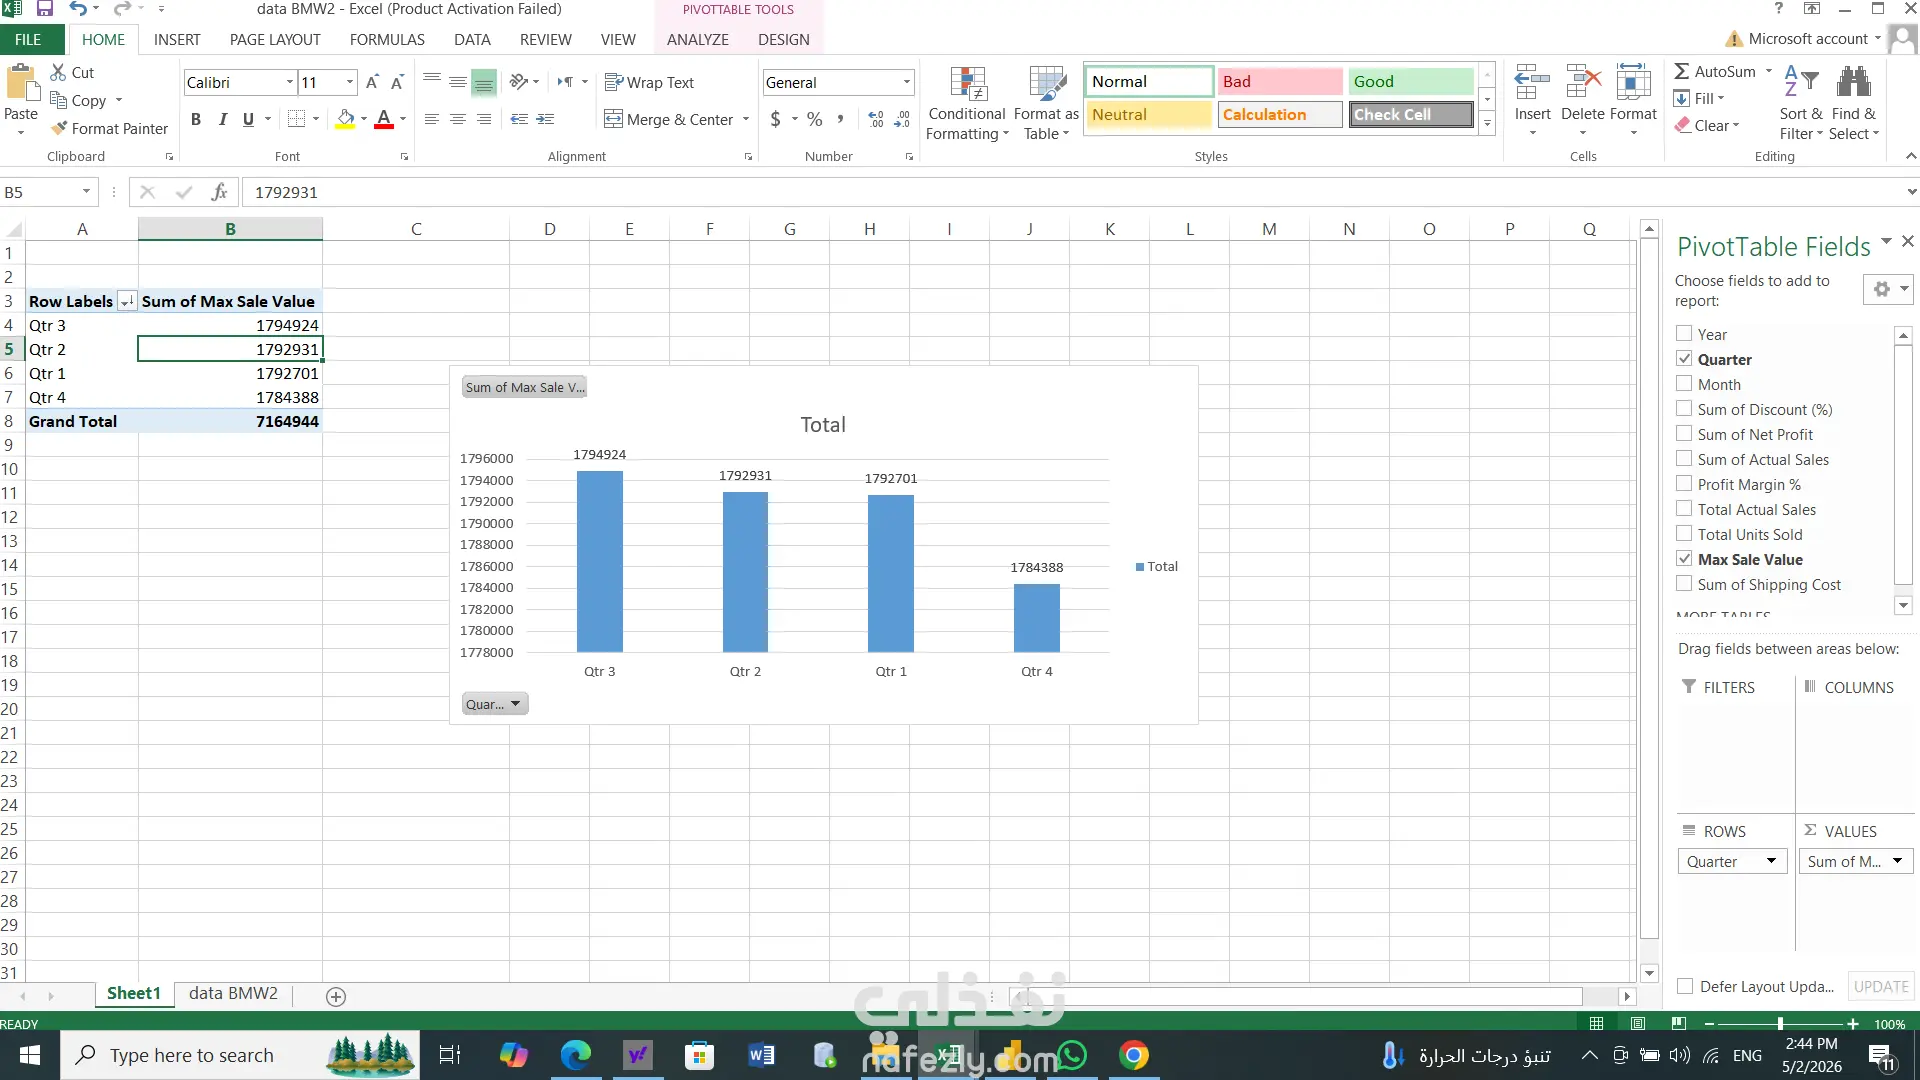Open the Name Box dropdown
The width and height of the screenshot is (1920, 1080).
(x=86, y=192)
